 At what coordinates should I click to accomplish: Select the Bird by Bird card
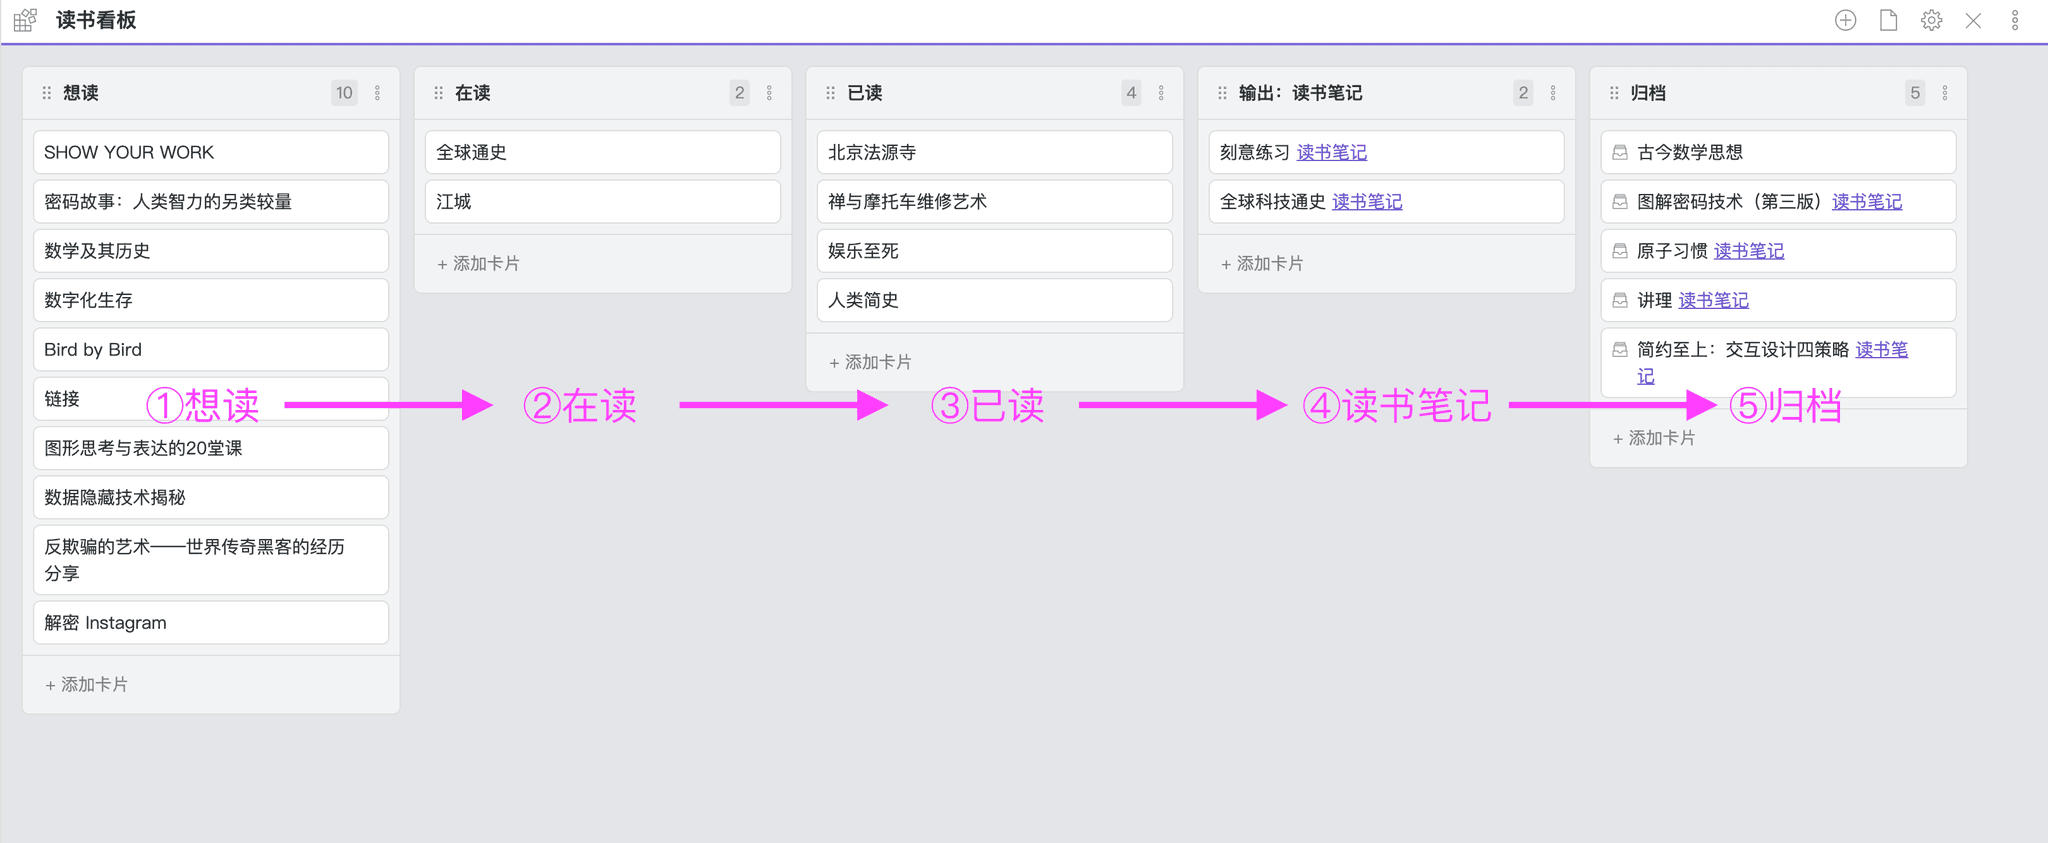pyautogui.click(x=210, y=349)
